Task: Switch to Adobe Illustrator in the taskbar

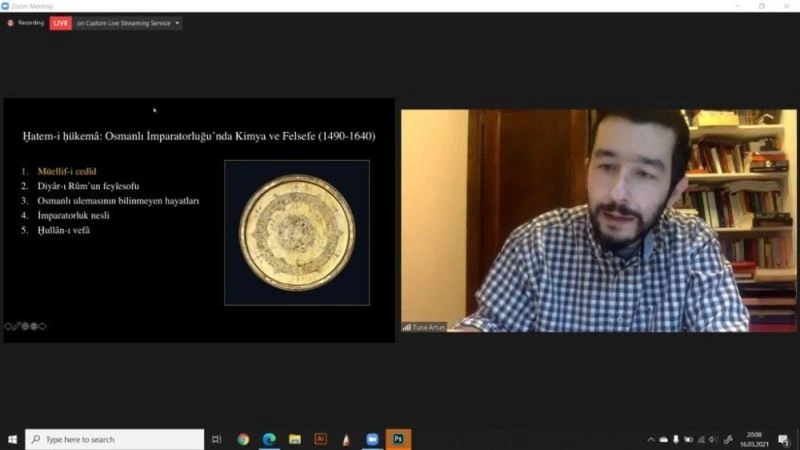Action: click(321, 439)
